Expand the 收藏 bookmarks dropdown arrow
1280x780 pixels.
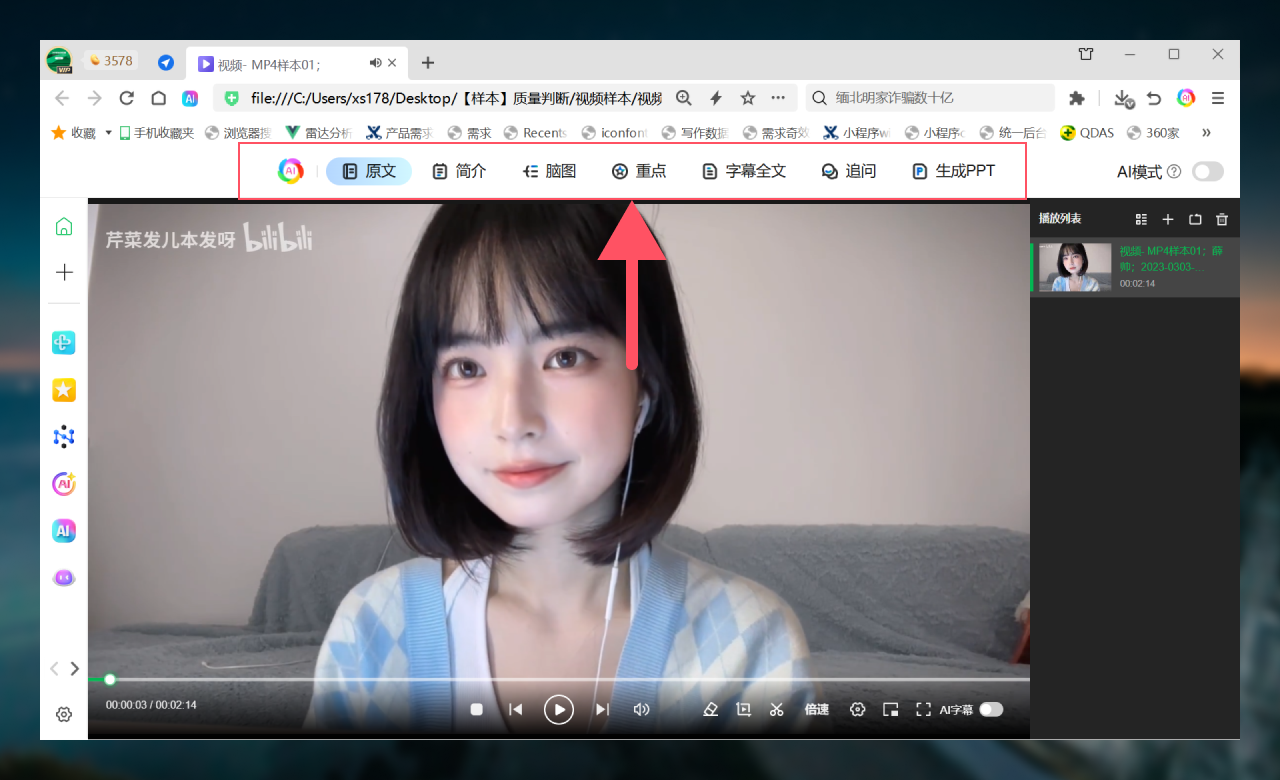coord(108,132)
